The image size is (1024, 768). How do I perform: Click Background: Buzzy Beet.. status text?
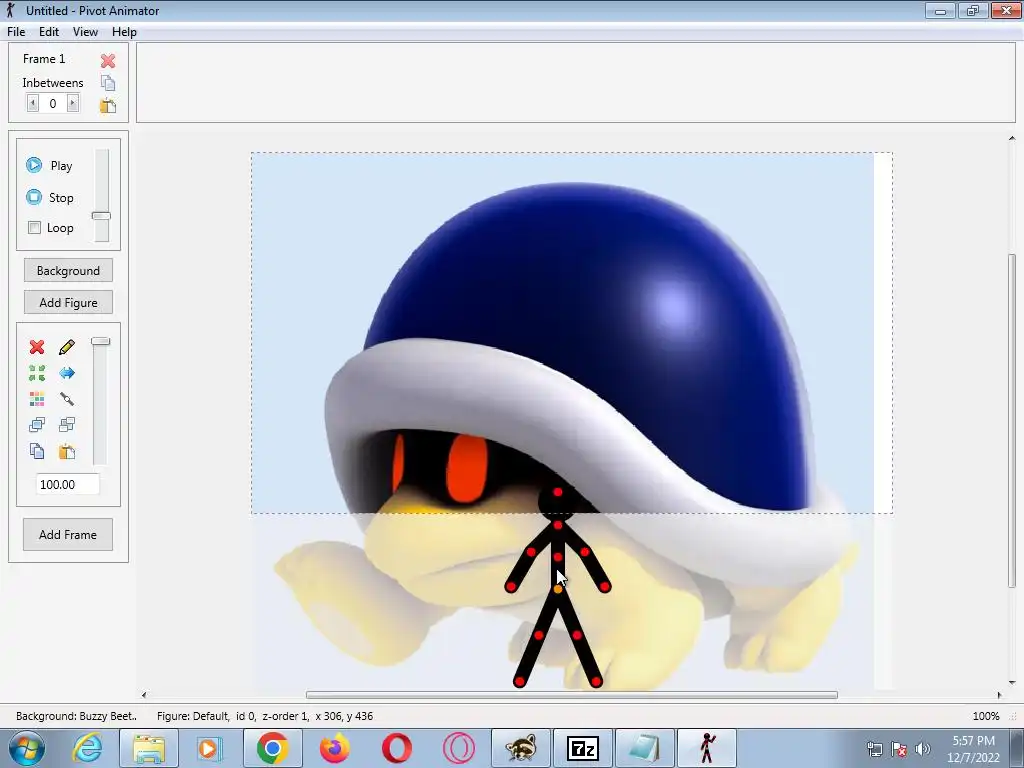point(76,716)
